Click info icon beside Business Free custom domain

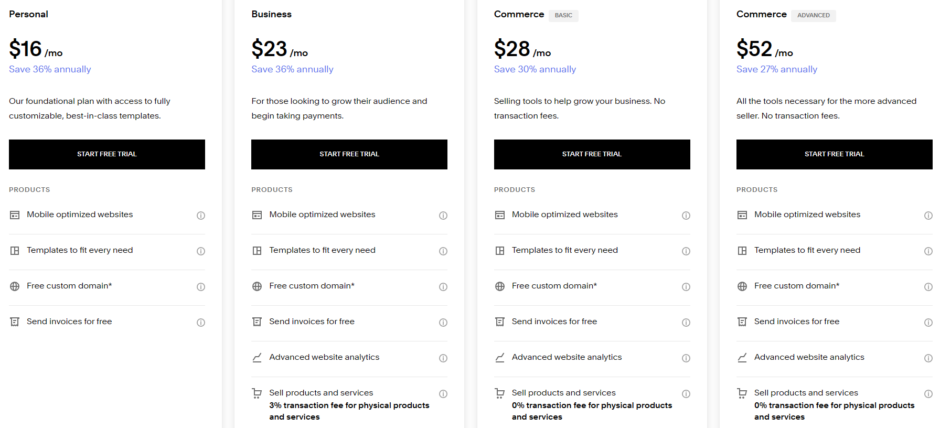click(443, 286)
